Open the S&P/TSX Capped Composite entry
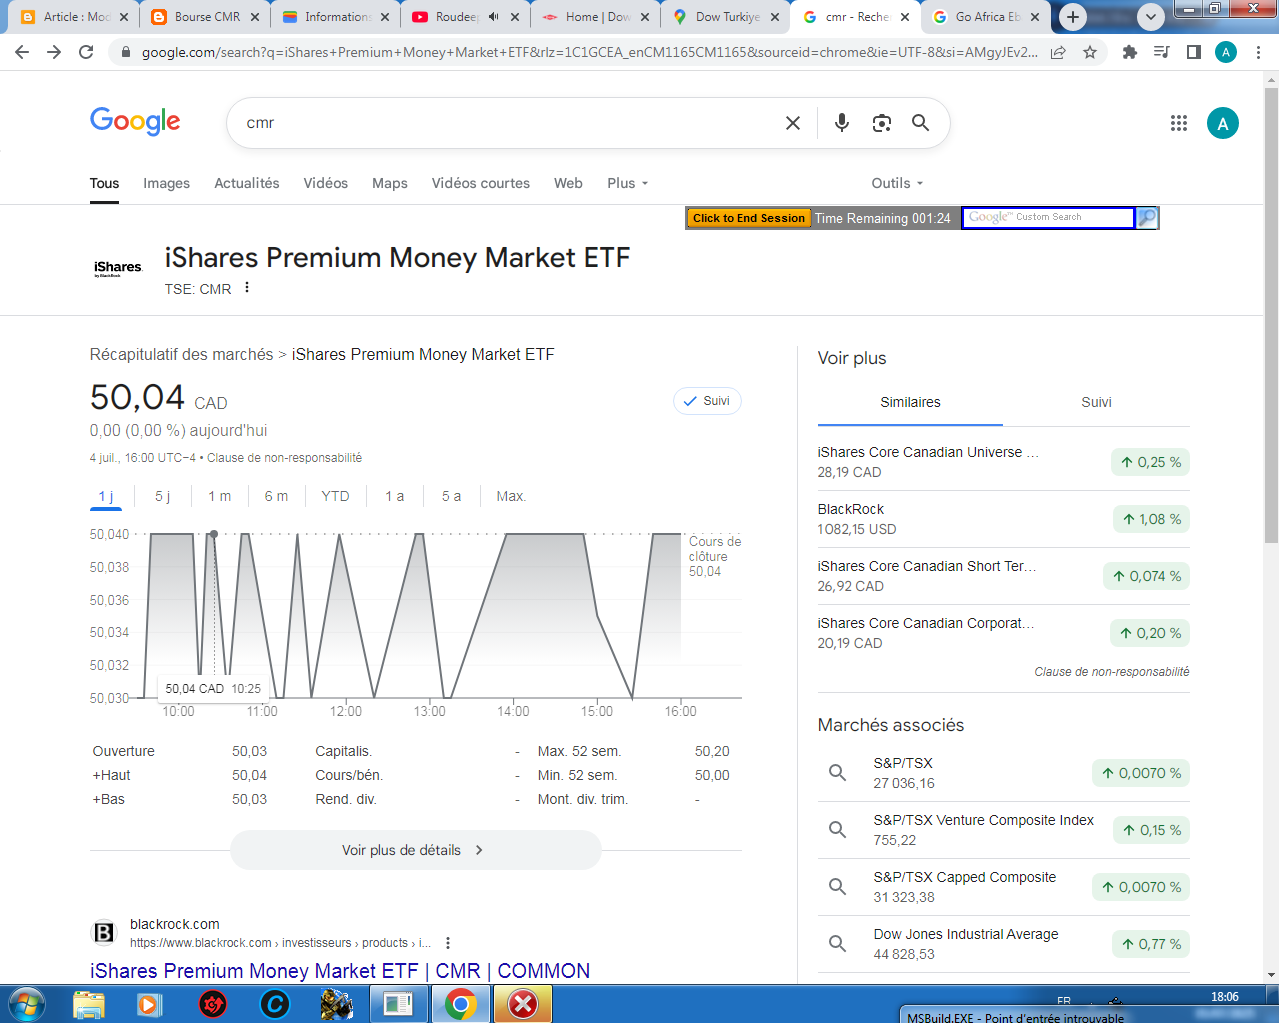Image resolution: width=1279 pixels, height=1023 pixels. pos(1003,887)
